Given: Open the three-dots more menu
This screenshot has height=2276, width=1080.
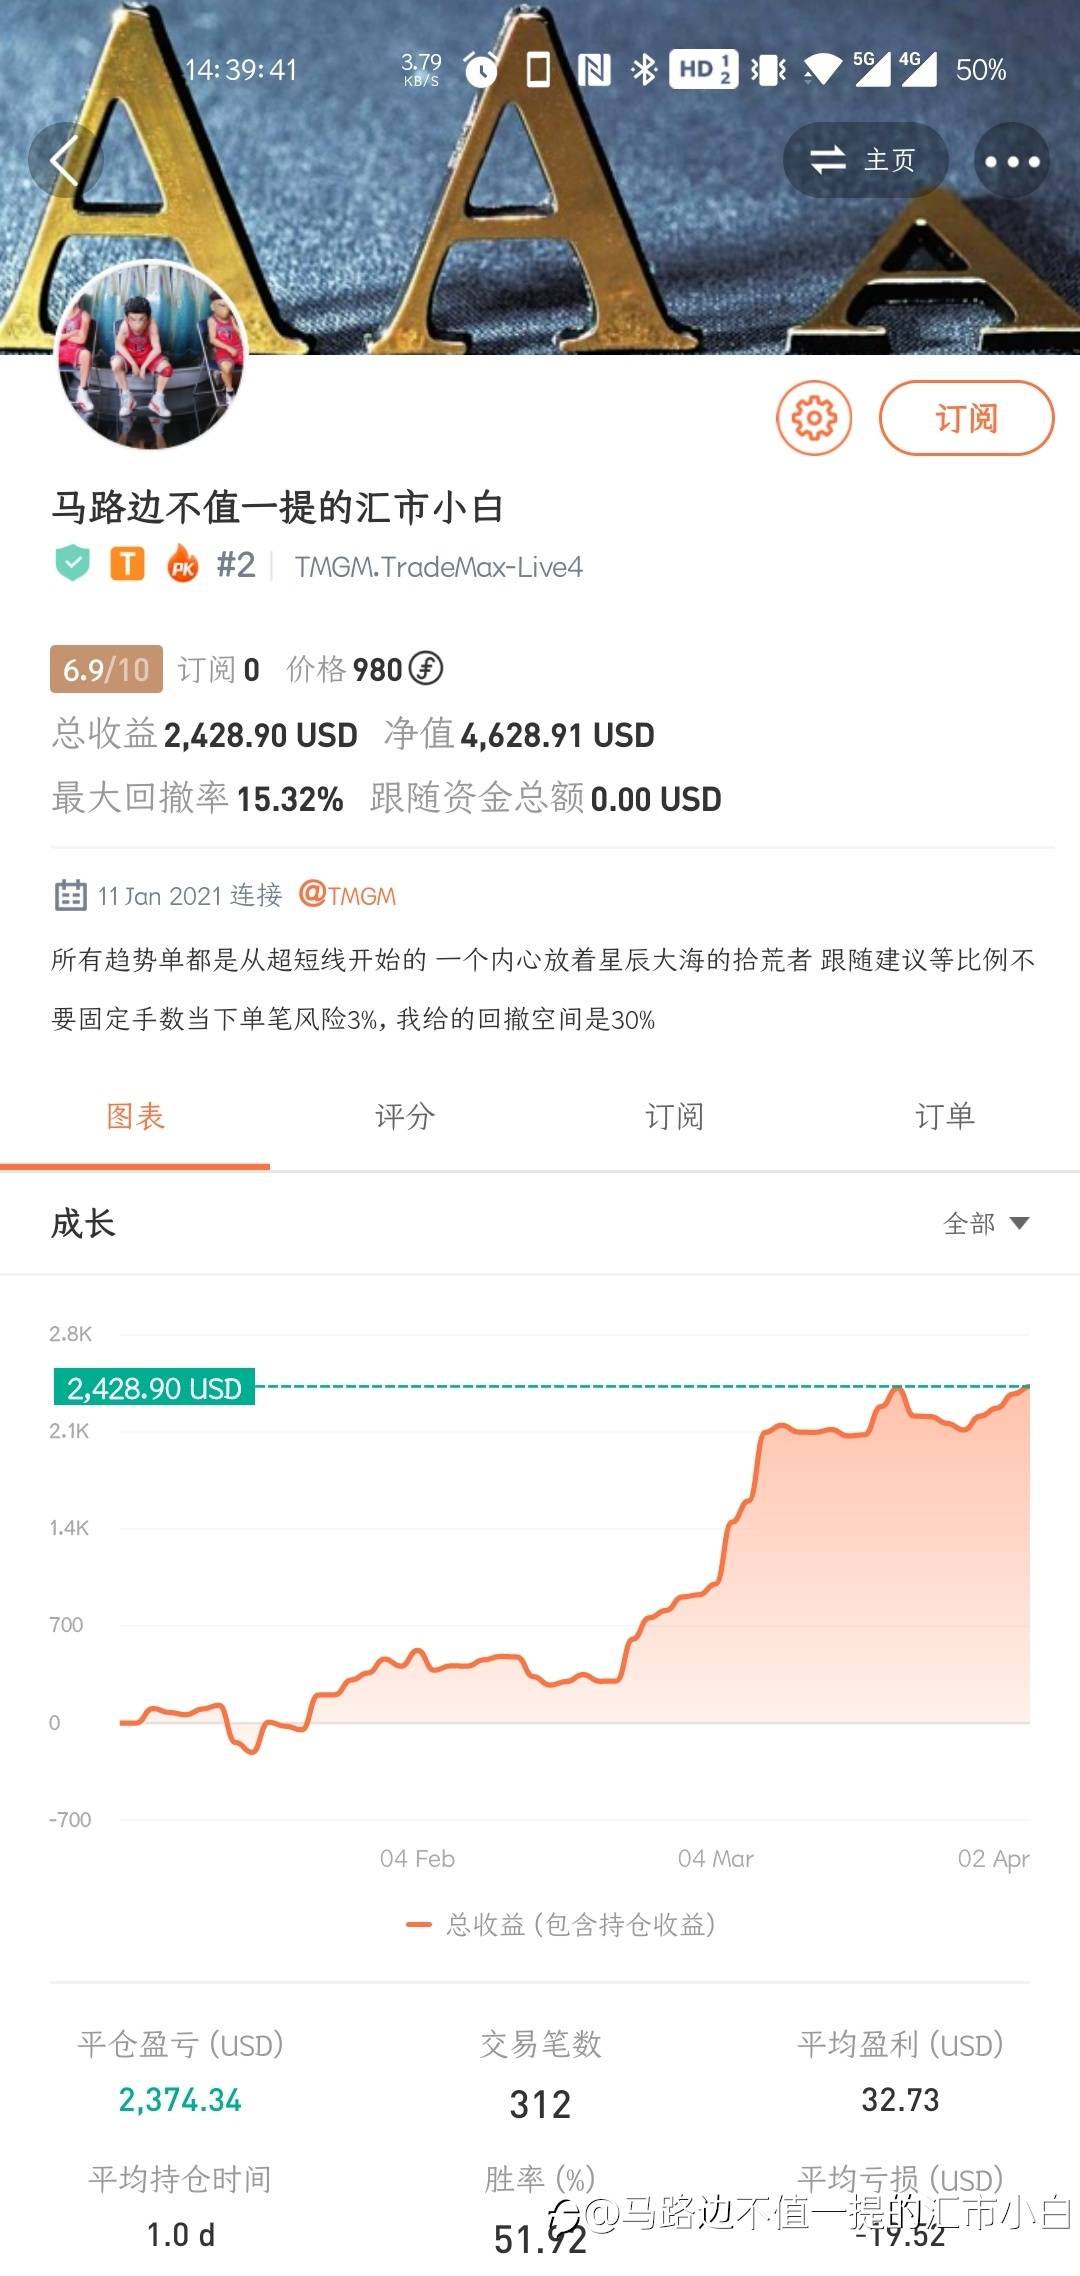Looking at the screenshot, I should pos(1011,161).
